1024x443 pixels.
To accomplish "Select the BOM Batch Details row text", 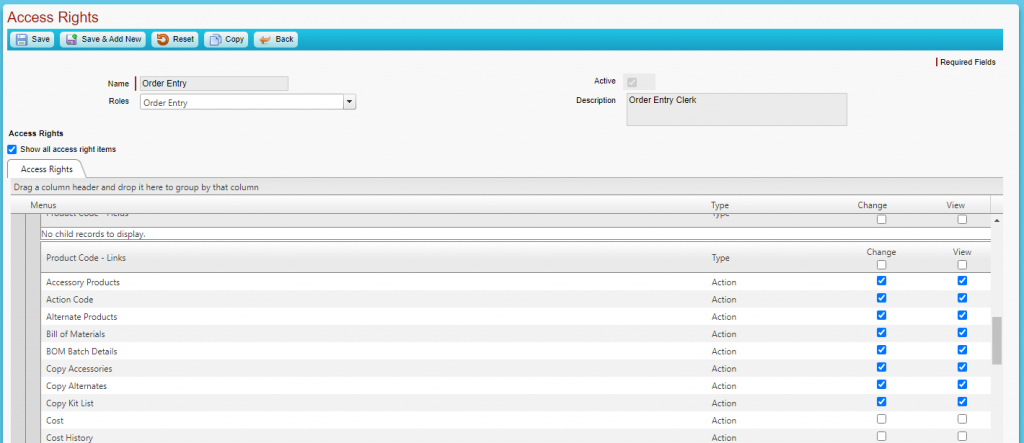I will (82, 352).
